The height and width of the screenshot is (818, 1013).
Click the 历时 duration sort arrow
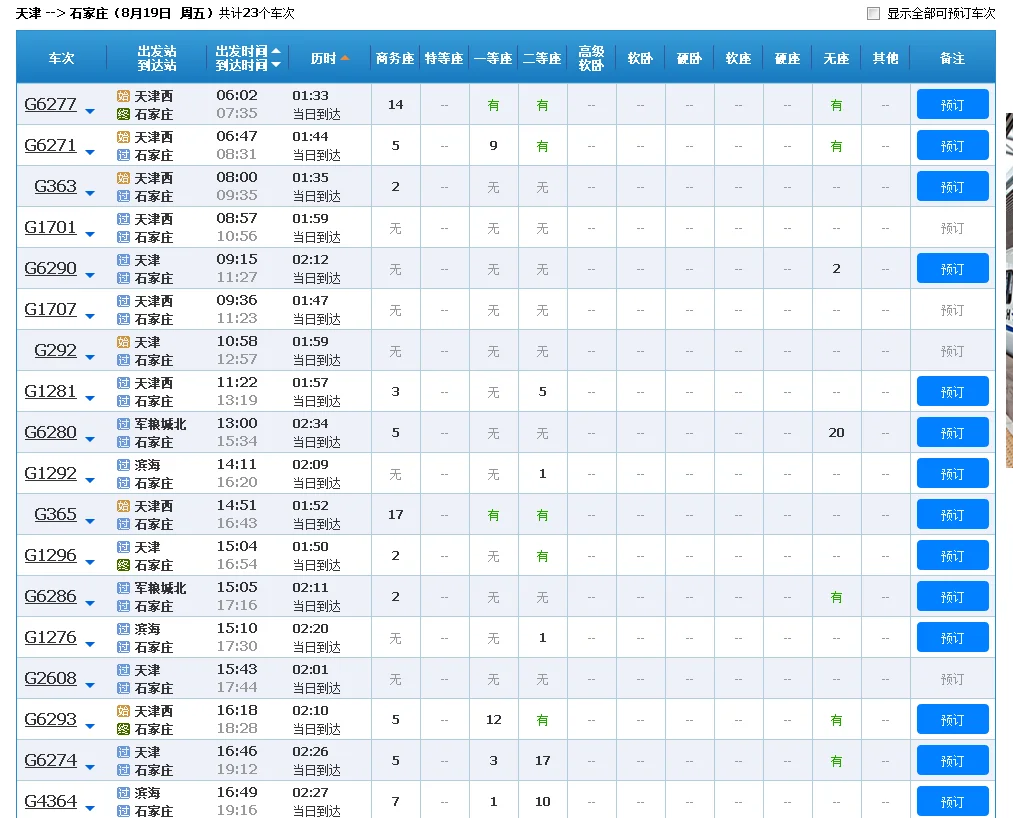coord(345,58)
